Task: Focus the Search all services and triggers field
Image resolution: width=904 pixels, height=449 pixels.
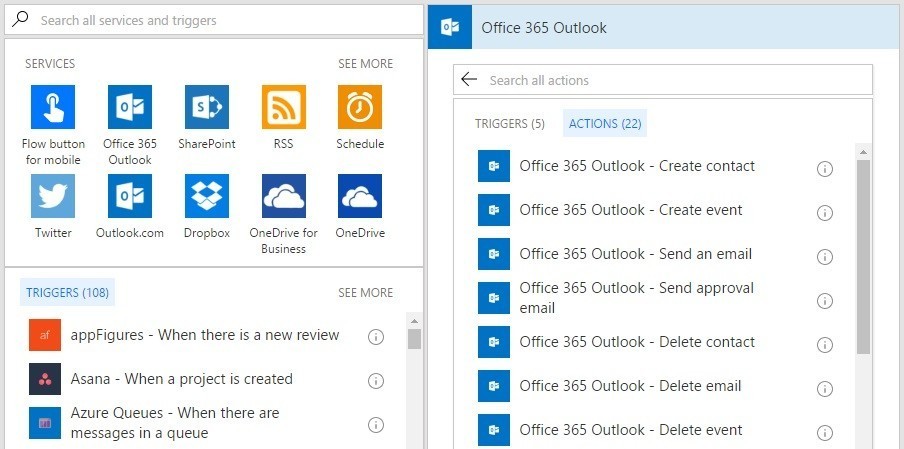Action: (214, 20)
